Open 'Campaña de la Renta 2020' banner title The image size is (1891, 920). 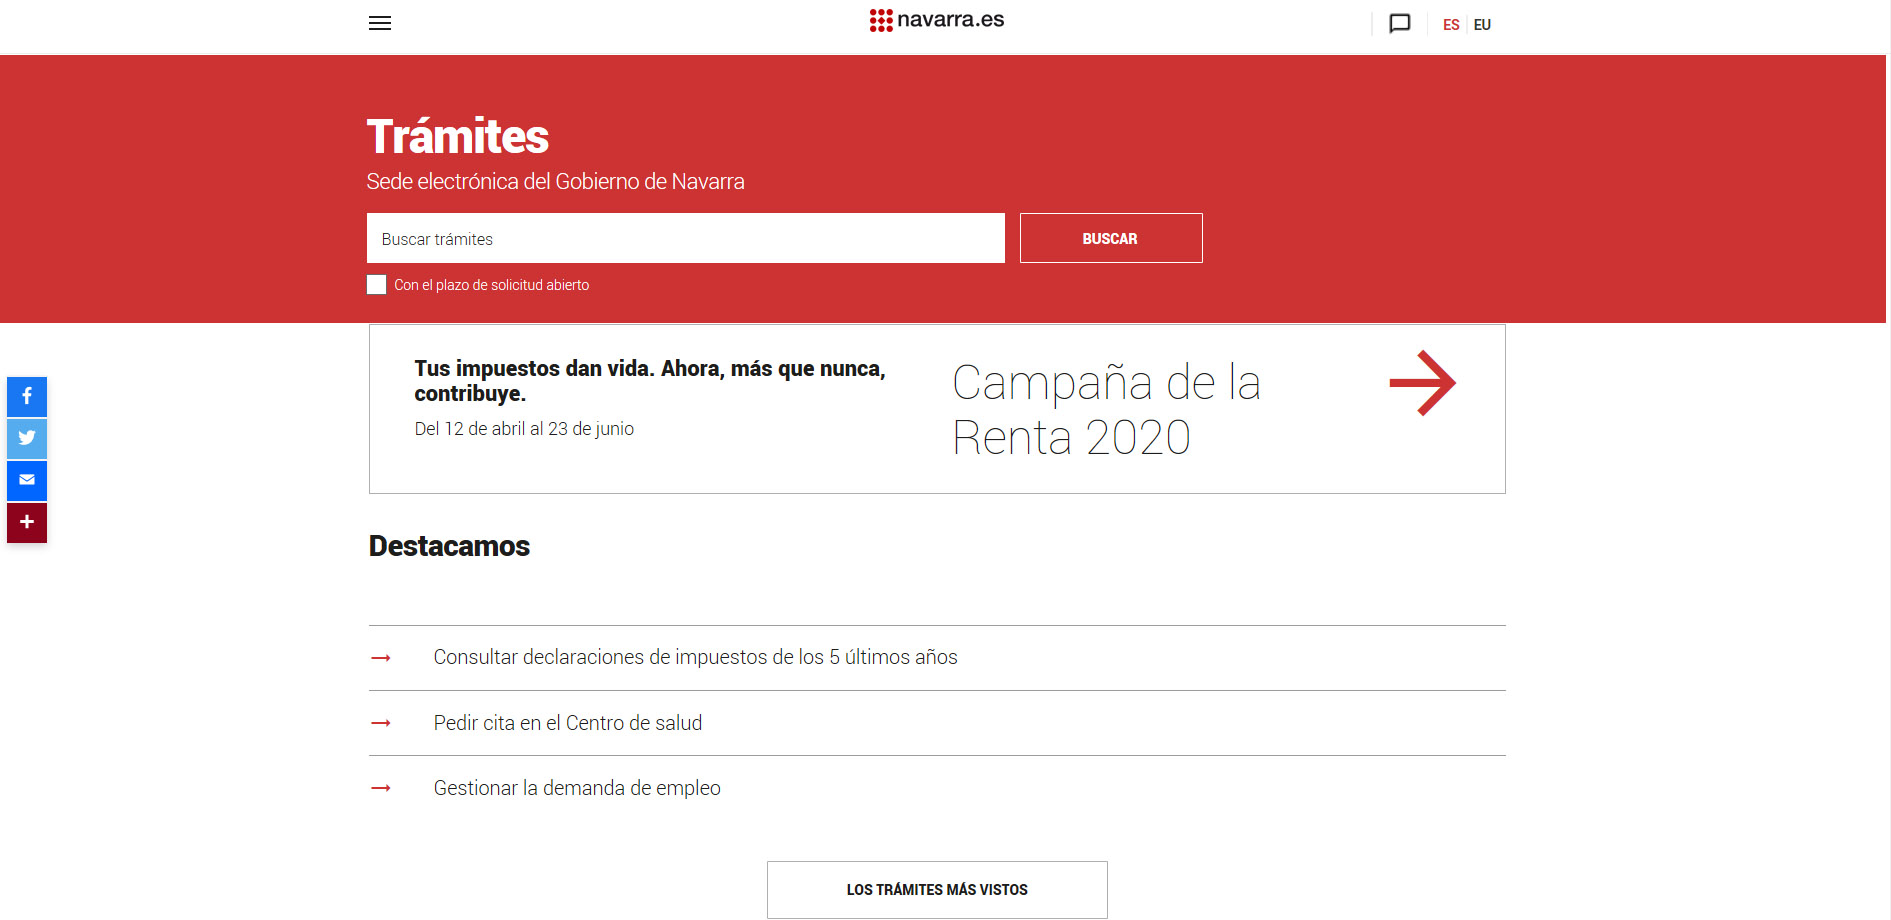point(1105,409)
